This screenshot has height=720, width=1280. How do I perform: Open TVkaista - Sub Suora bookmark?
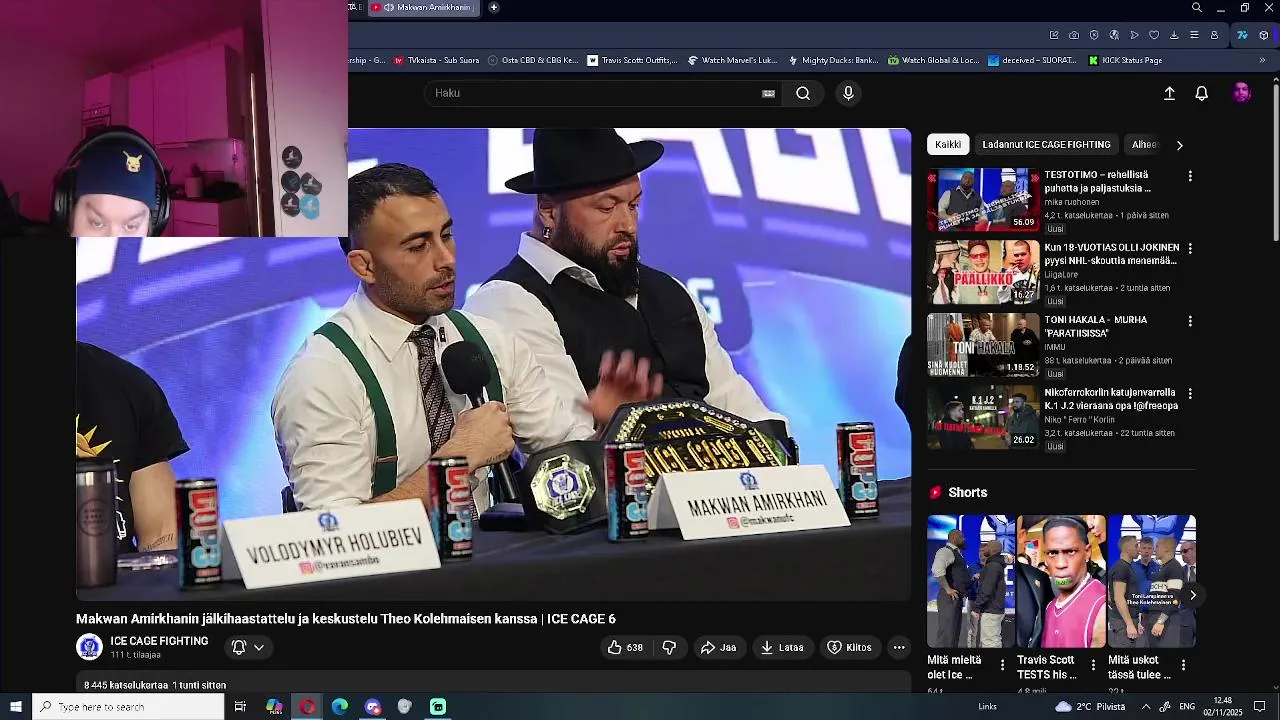(436, 60)
